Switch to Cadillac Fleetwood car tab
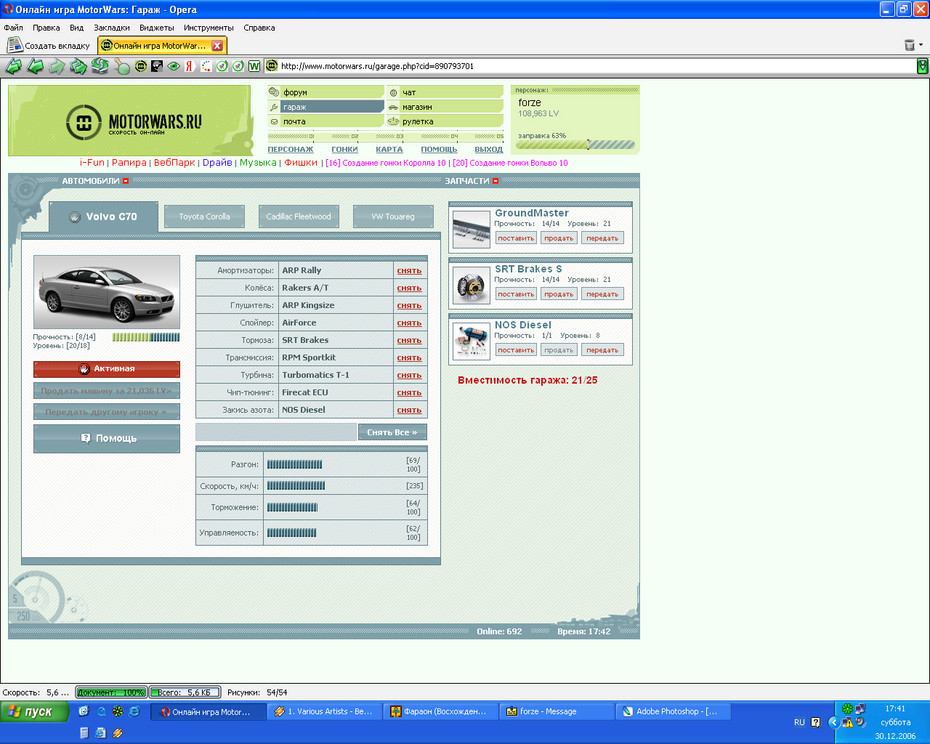Image resolution: width=930 pixels, height=744 pixels. click(298, 217)
